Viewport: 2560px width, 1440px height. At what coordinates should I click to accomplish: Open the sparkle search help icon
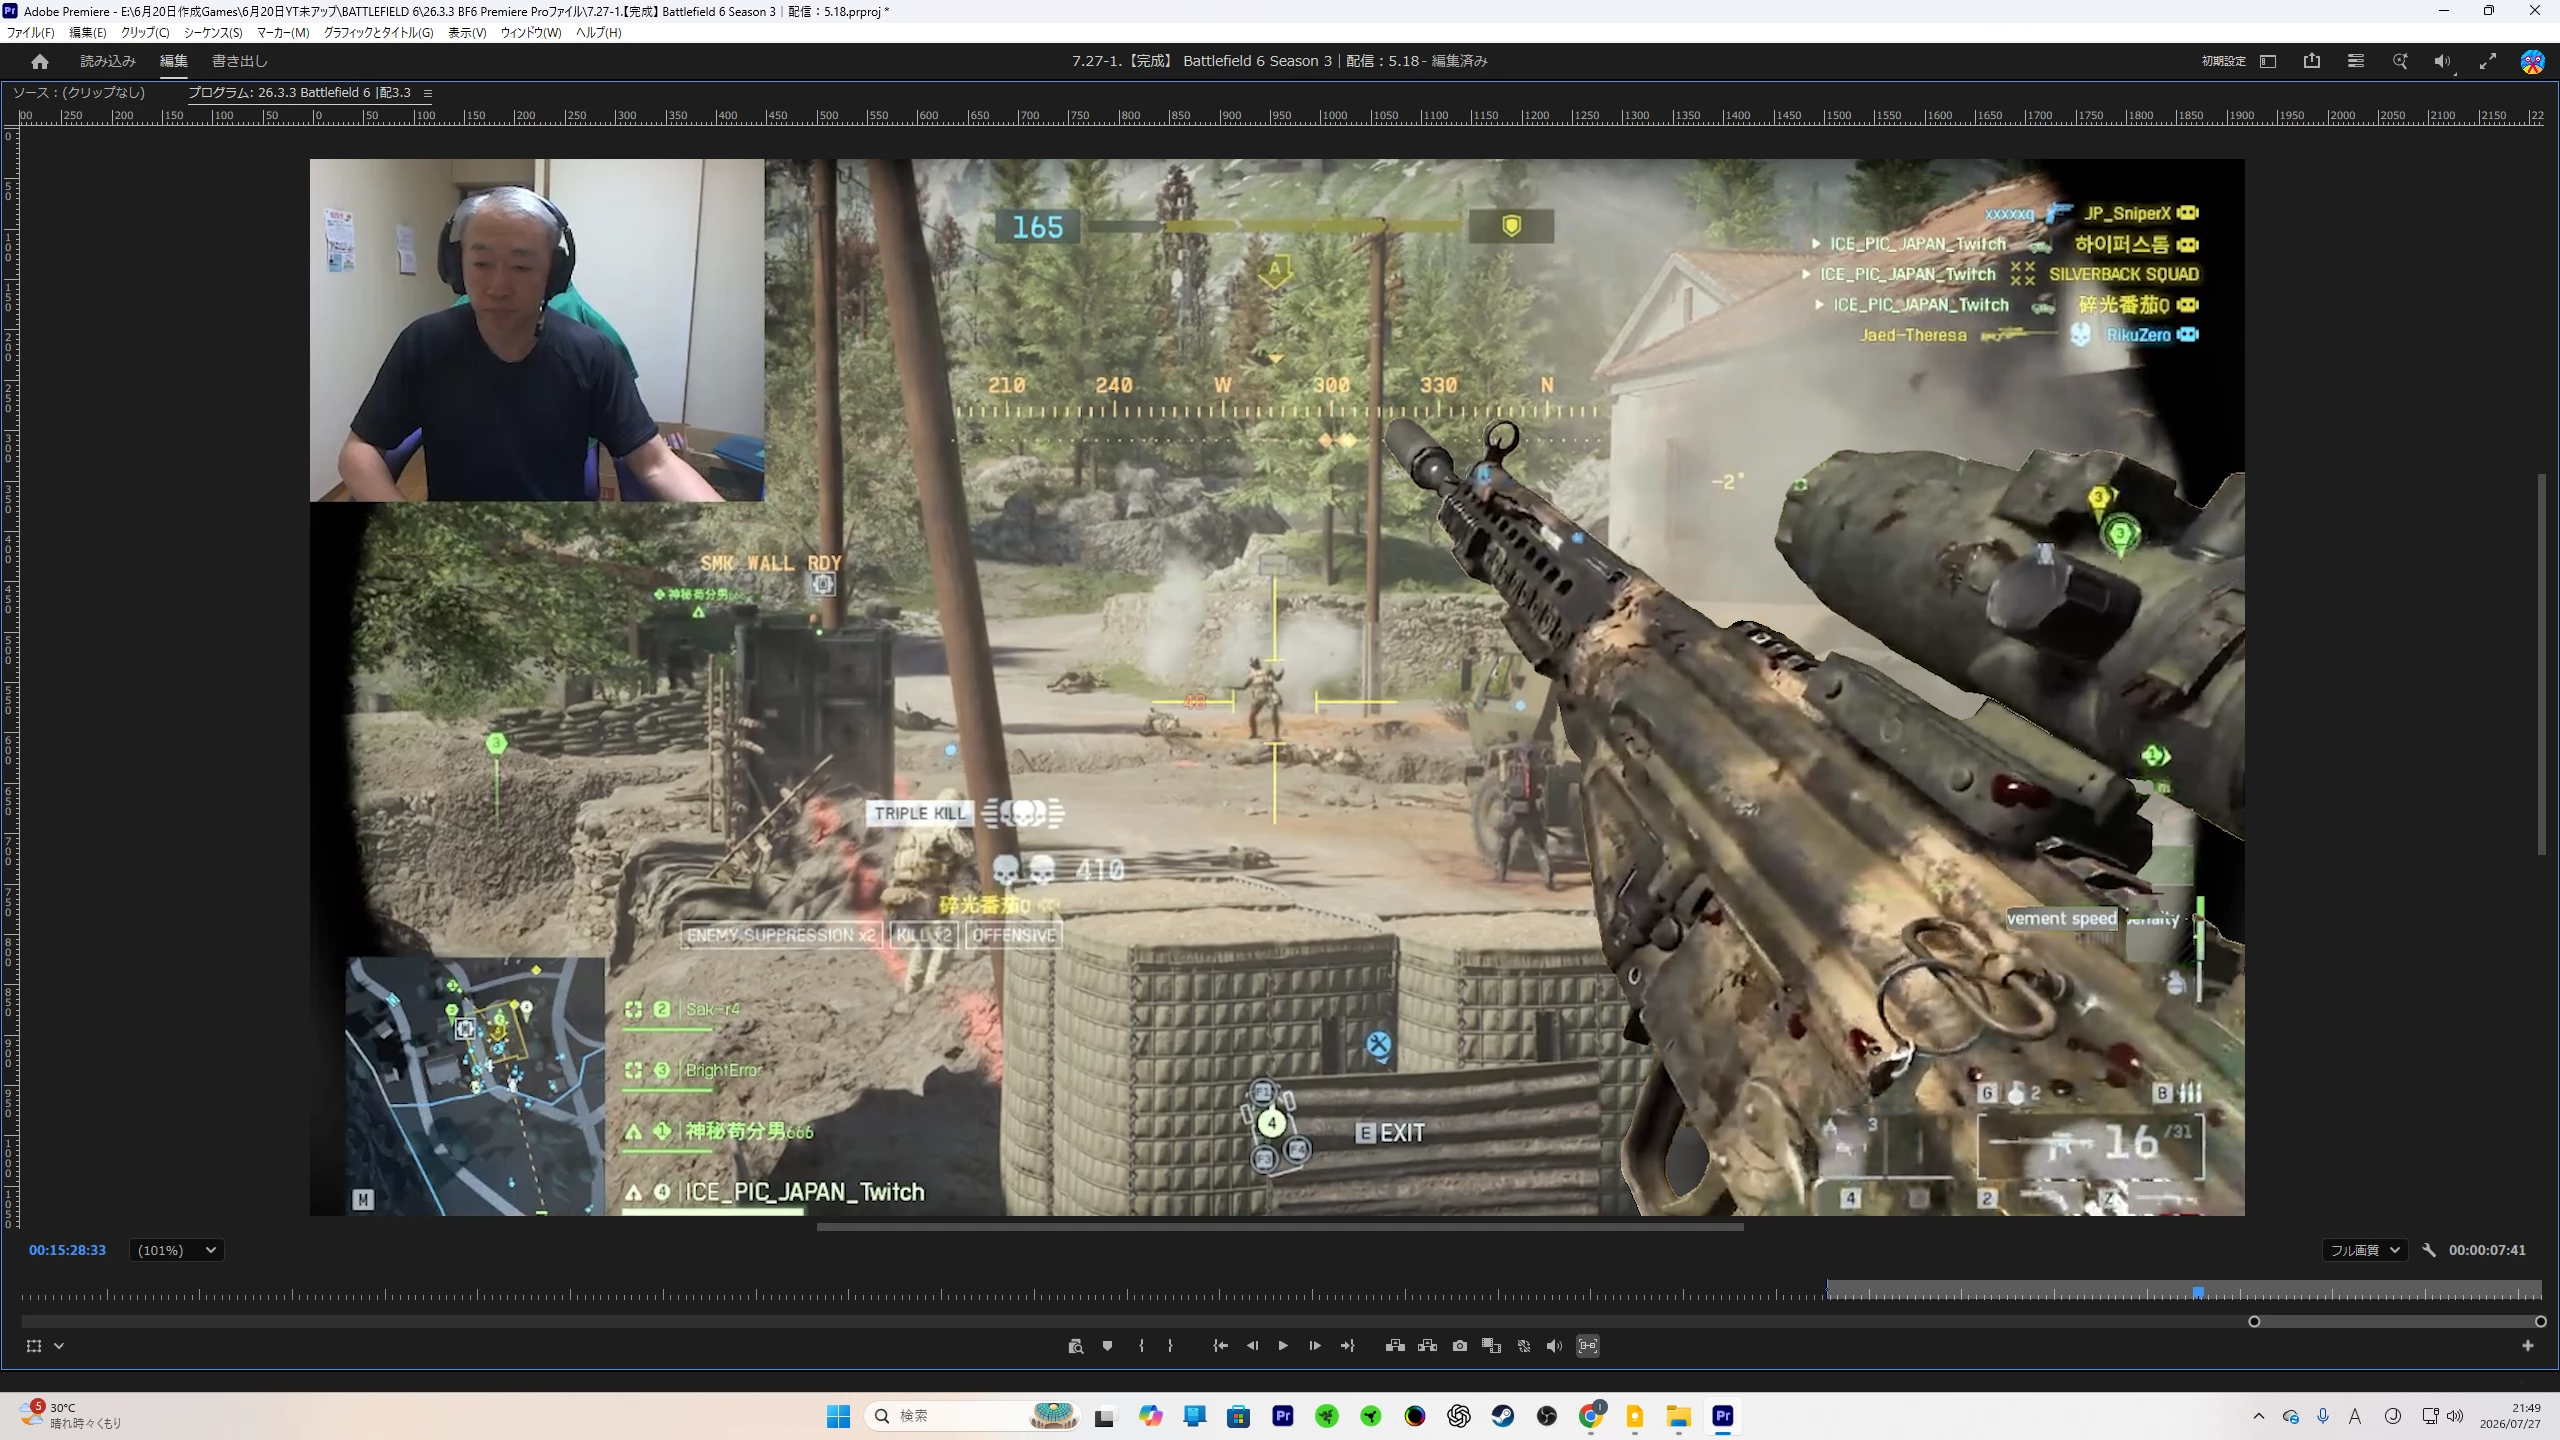[x=2400, y=62]
